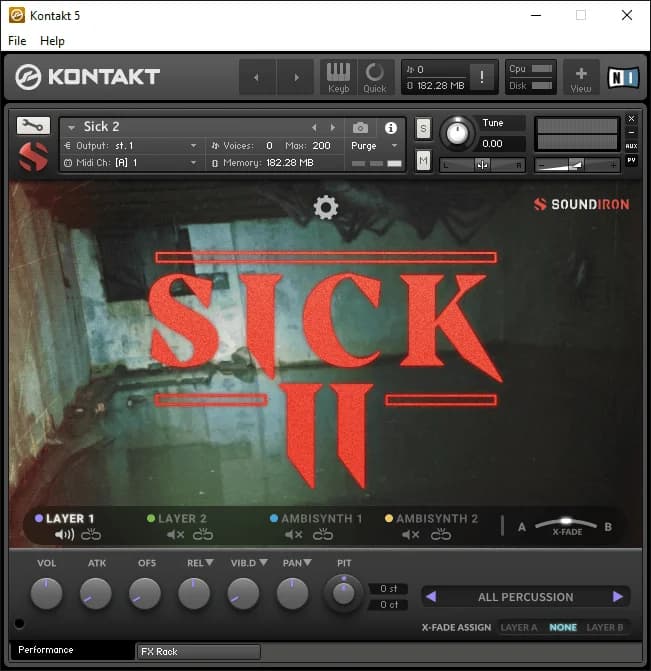Screen dimensions: 651x671
Task: Select the AMBISYNTH 1 label
Action: [x=321, y=519]
